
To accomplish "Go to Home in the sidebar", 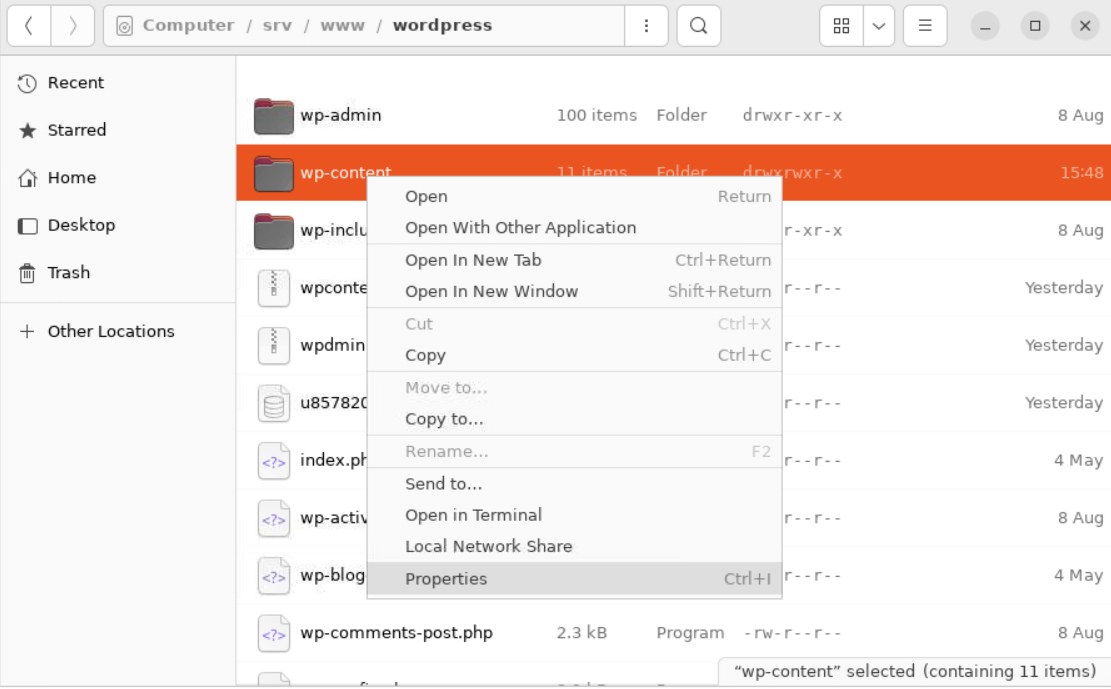I will (118, 178).
